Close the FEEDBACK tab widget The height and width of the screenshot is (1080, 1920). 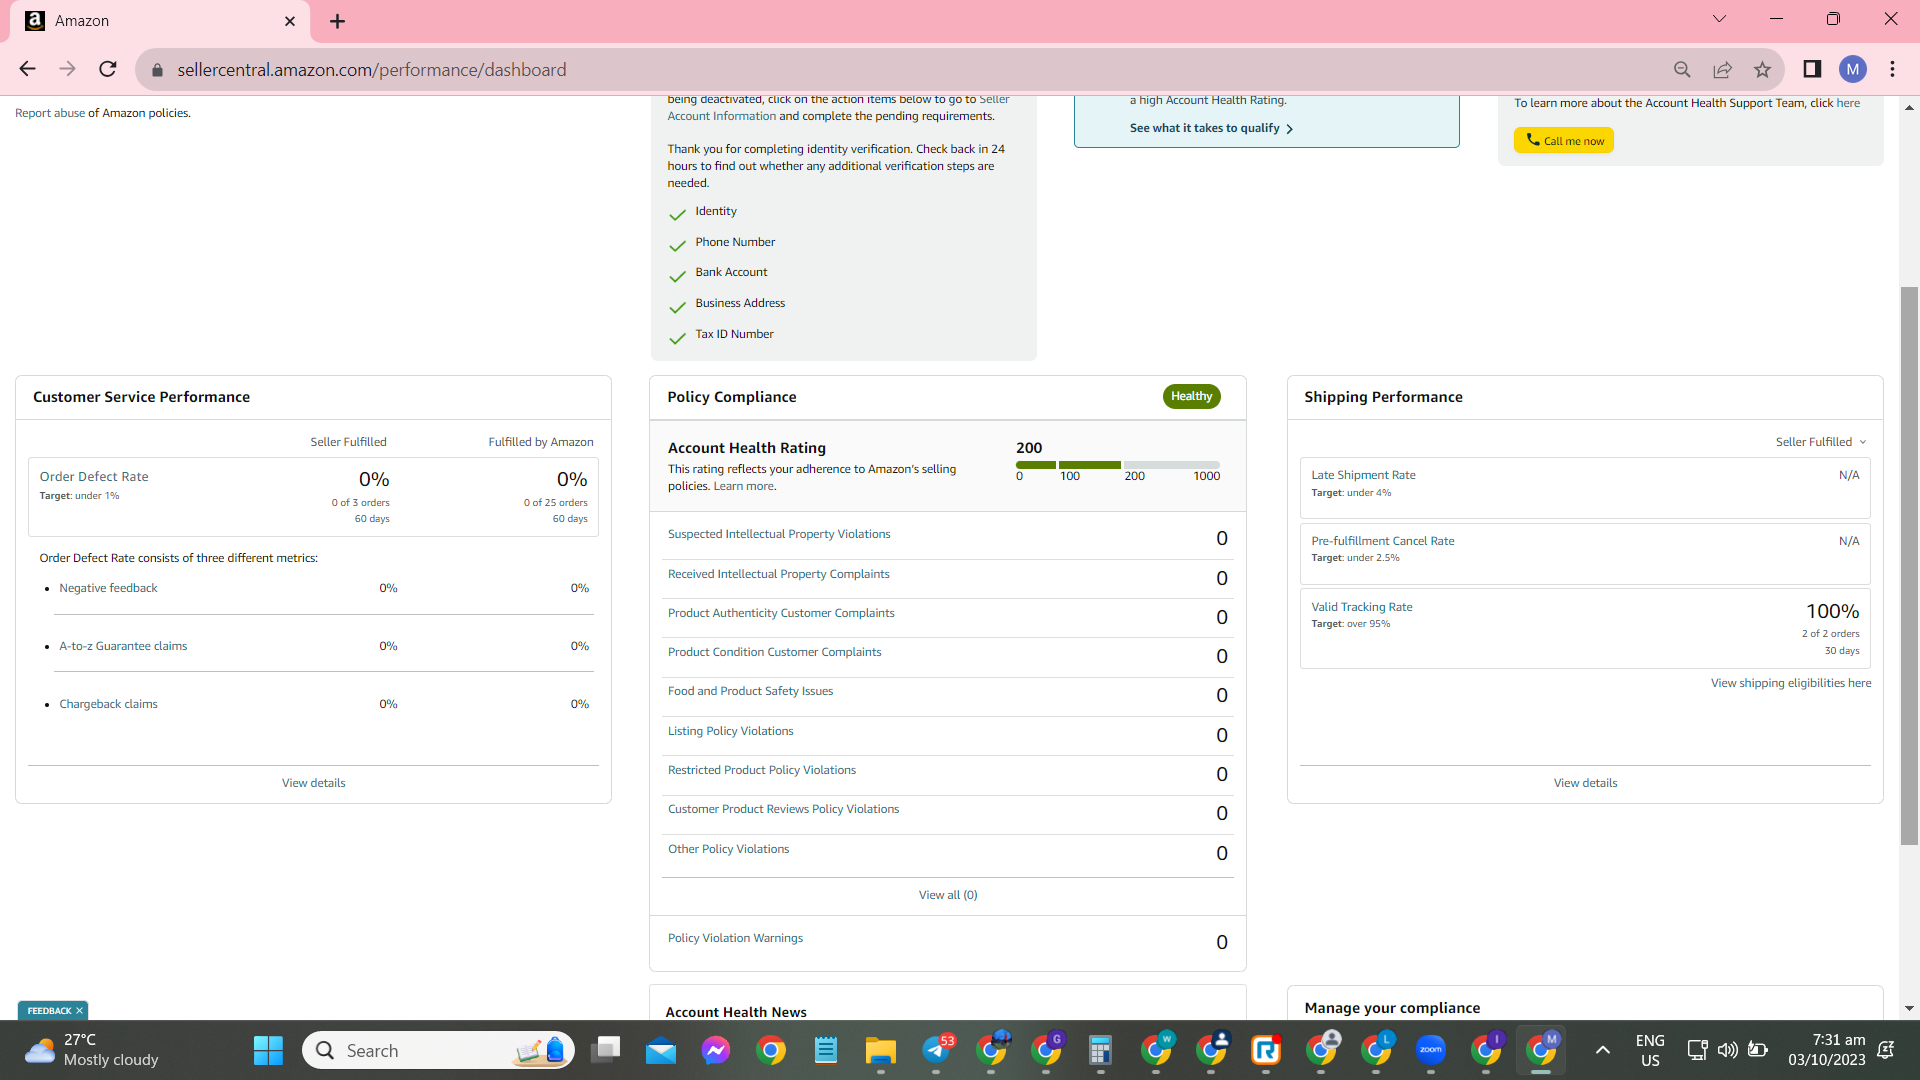(79, 1011)
